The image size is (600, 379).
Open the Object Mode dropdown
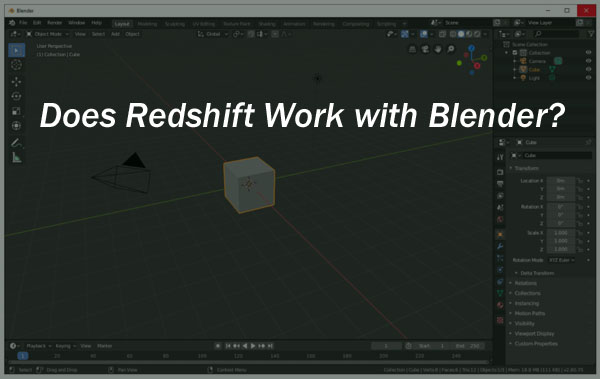(47, 34)
